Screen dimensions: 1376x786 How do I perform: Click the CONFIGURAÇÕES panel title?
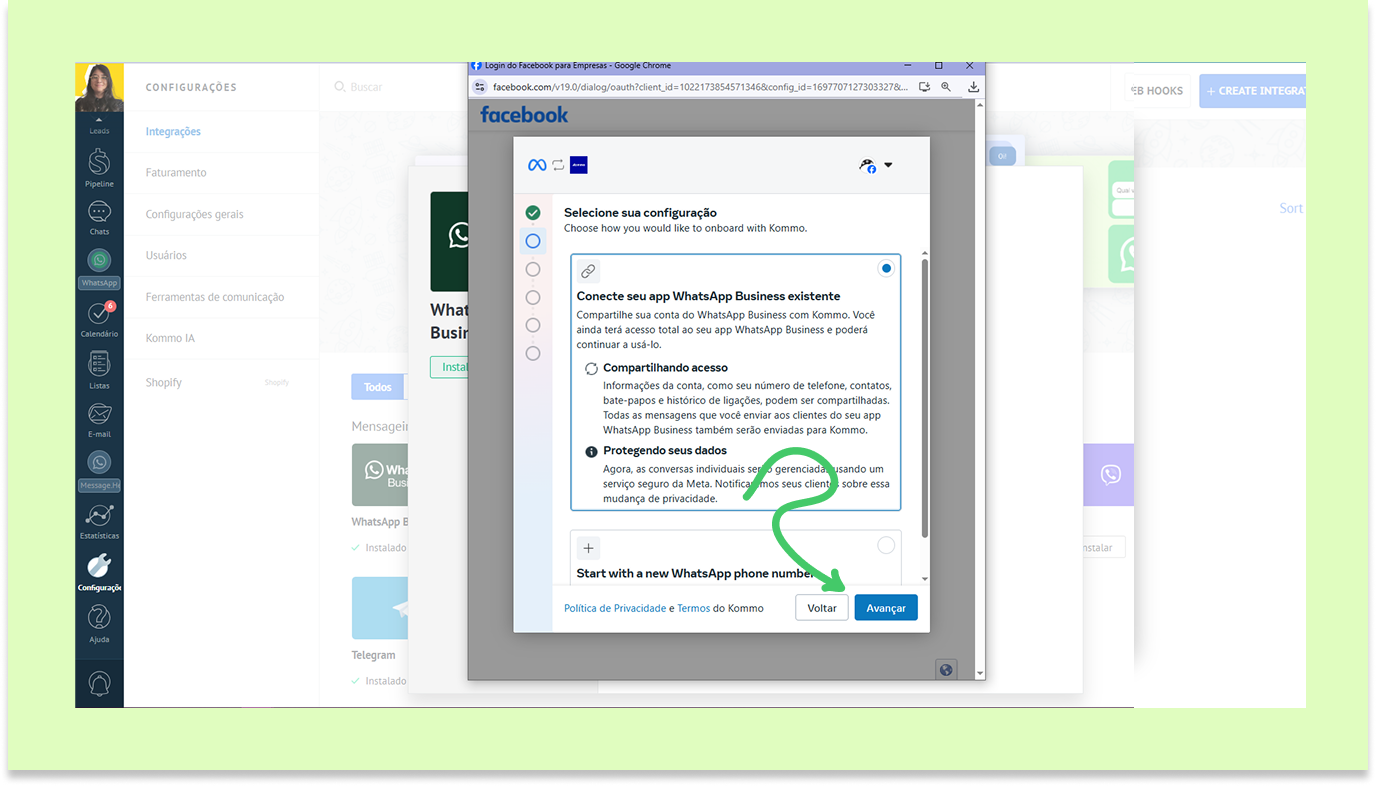tap(191, 88)
